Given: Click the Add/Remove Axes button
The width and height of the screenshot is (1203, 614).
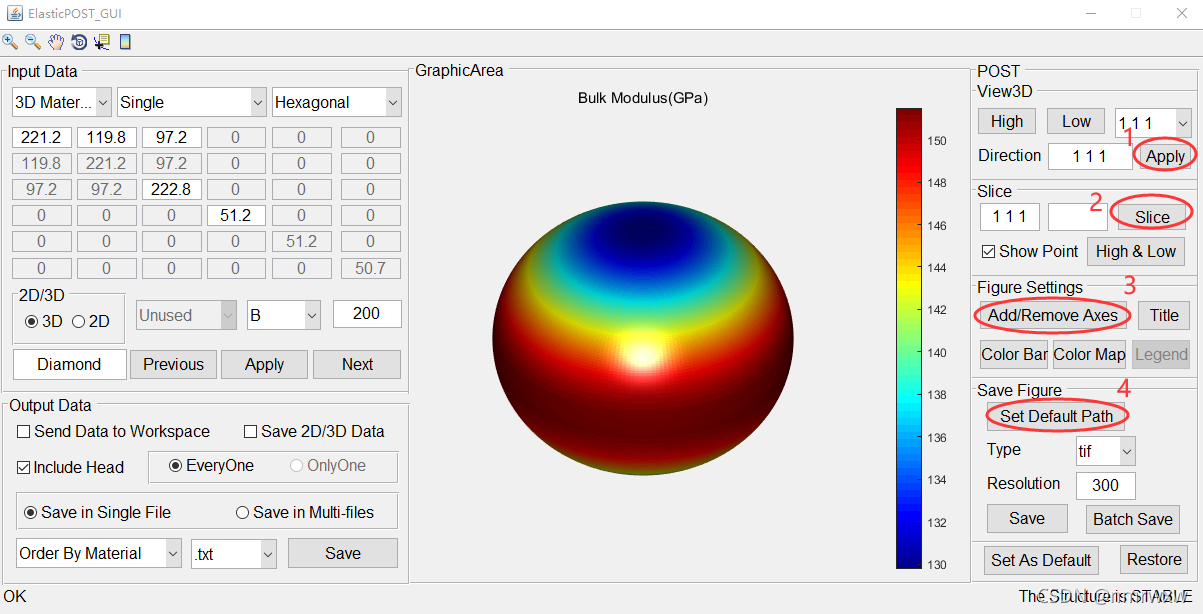Looking at the screenshot, I should click(1053, 315).
